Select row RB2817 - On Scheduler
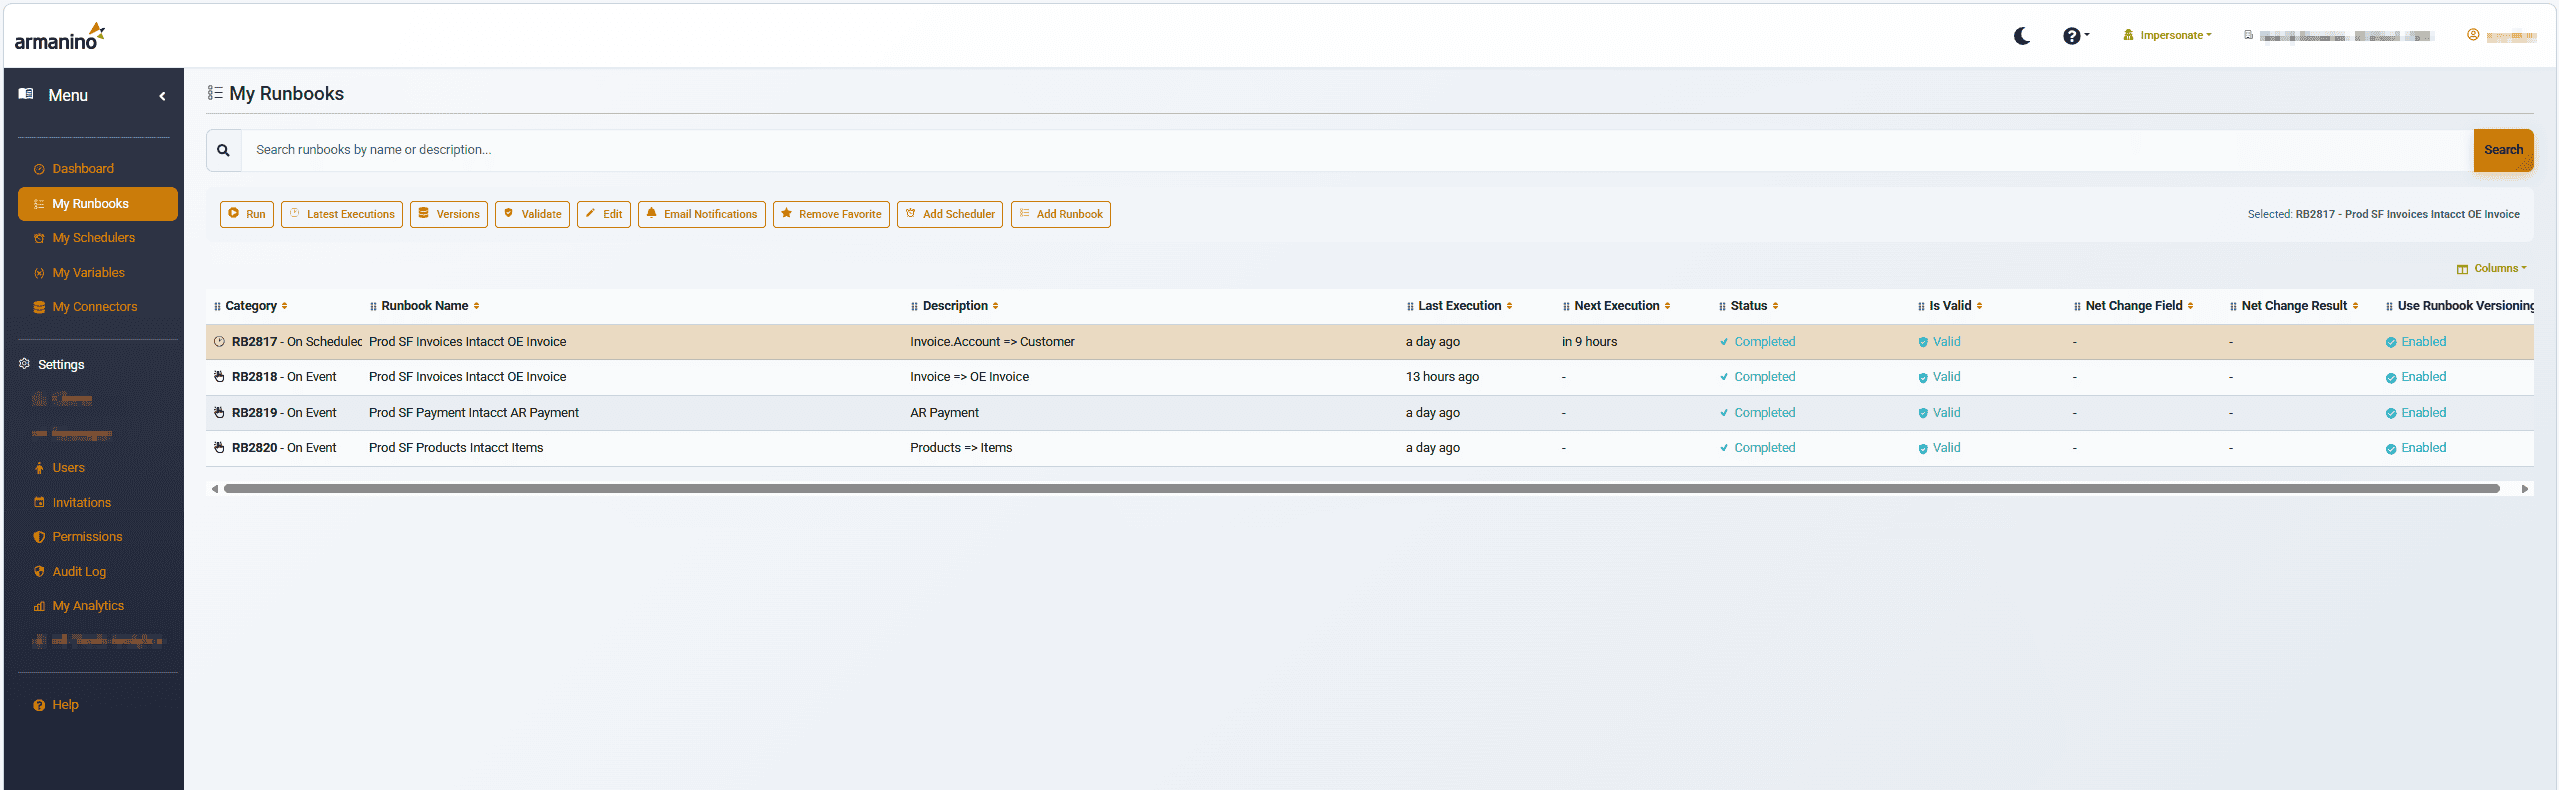Screen dimensions: 2559x790 (1370, 342)
